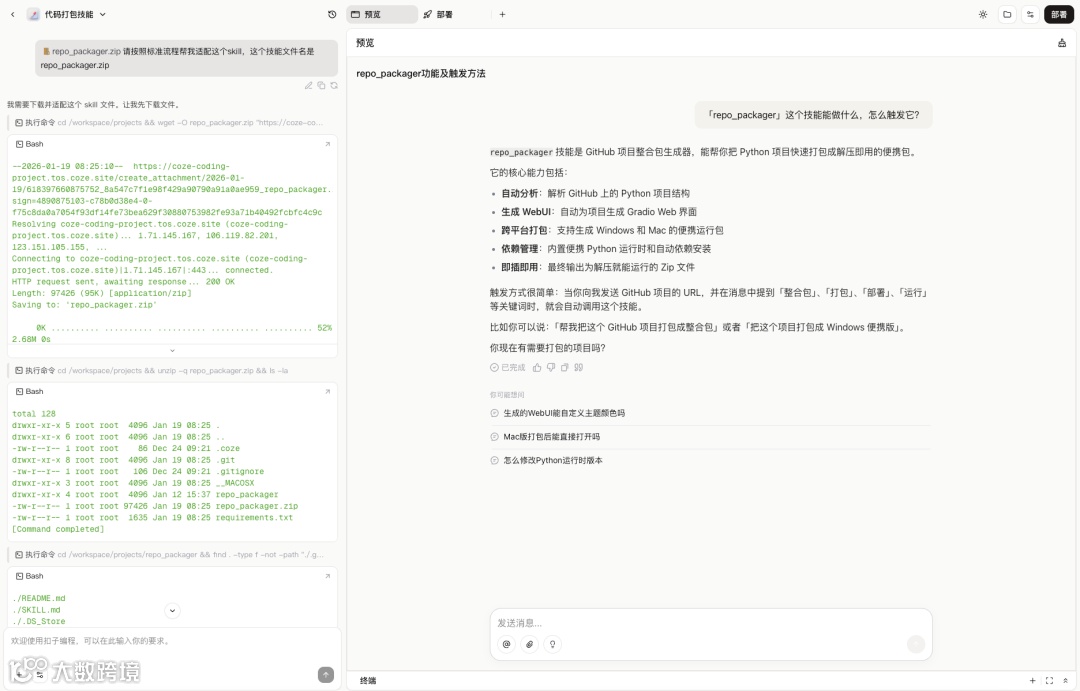This screenshot has width=1080, height=691.
Task: Switch to the 部署 tab
Action: pyautogui.click(x=438, y=14)
